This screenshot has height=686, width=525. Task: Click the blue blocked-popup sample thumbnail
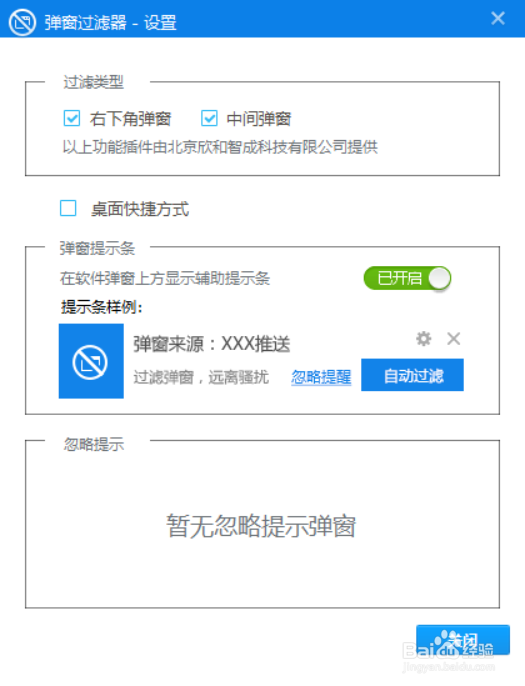[x=91, y=361]
